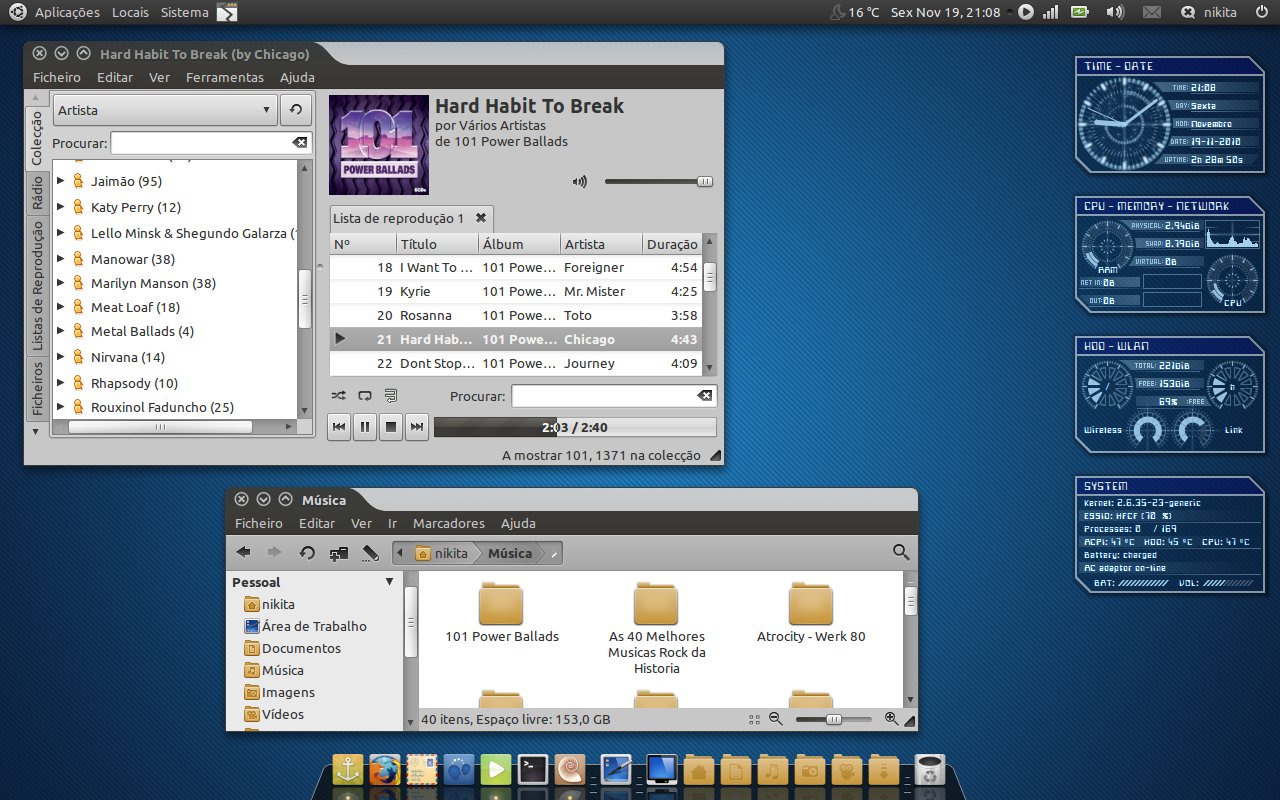Sort playlist by the Duração column
This screenshot has width=1280, height=800.
click(672, 244)
